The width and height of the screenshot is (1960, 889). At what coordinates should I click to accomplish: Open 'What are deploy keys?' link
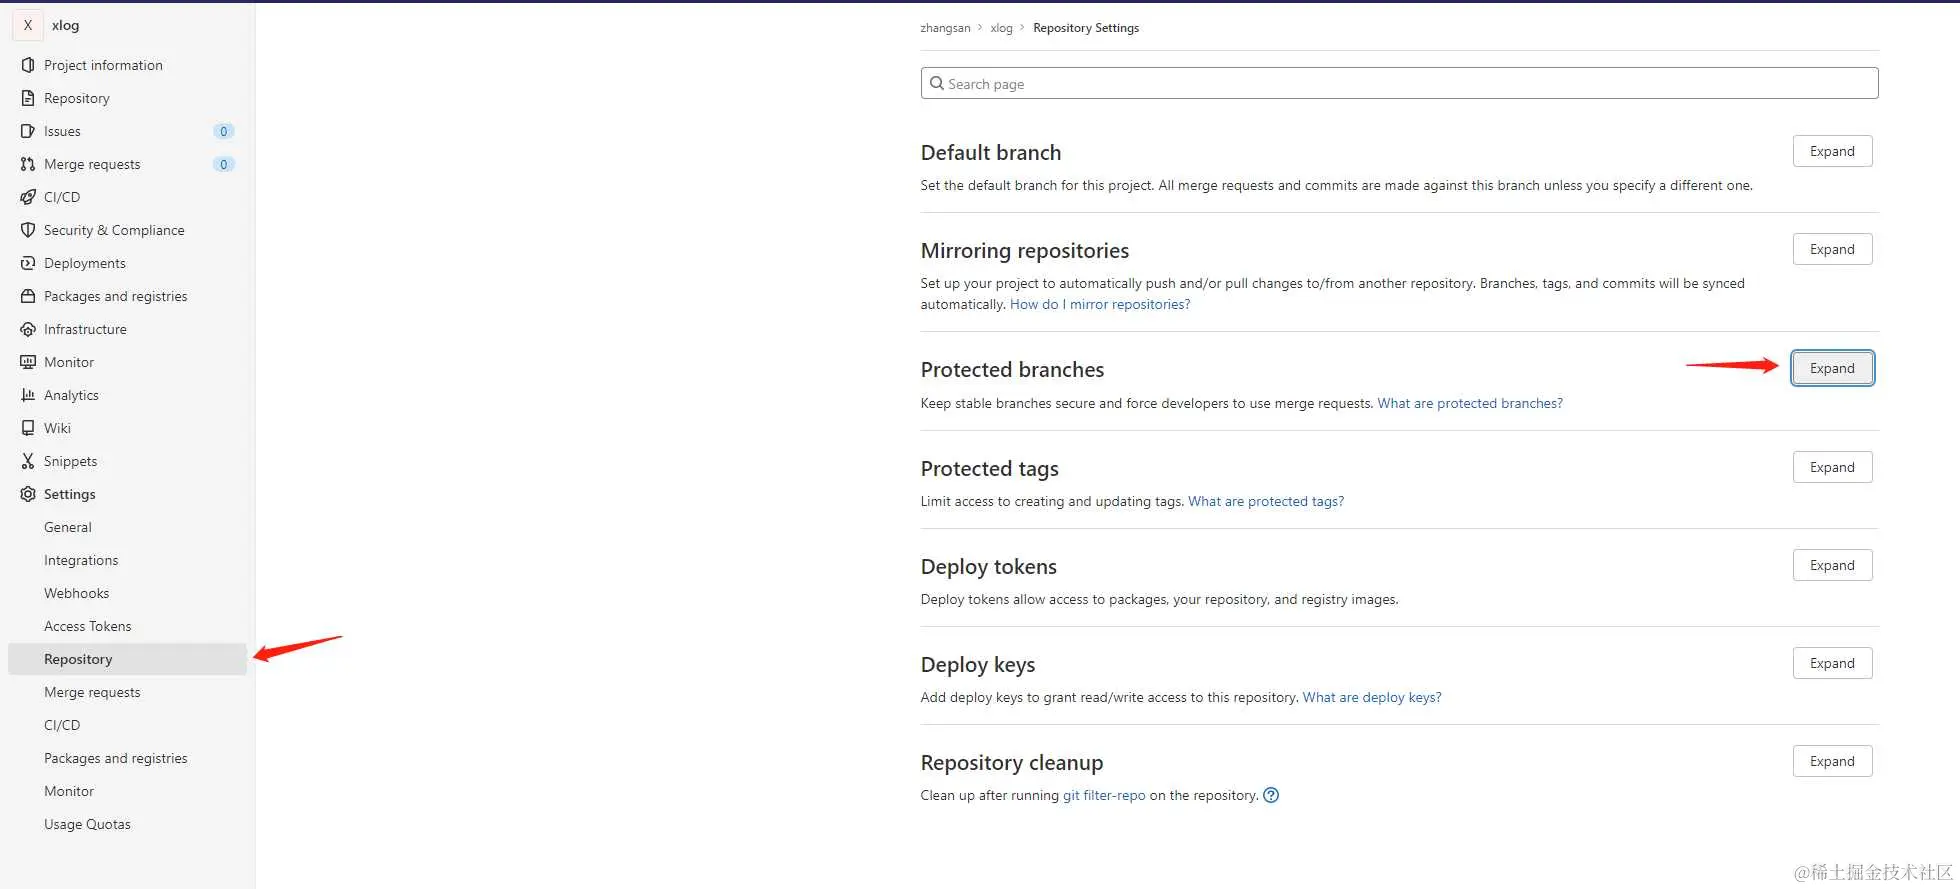(x=1372, y=697)
